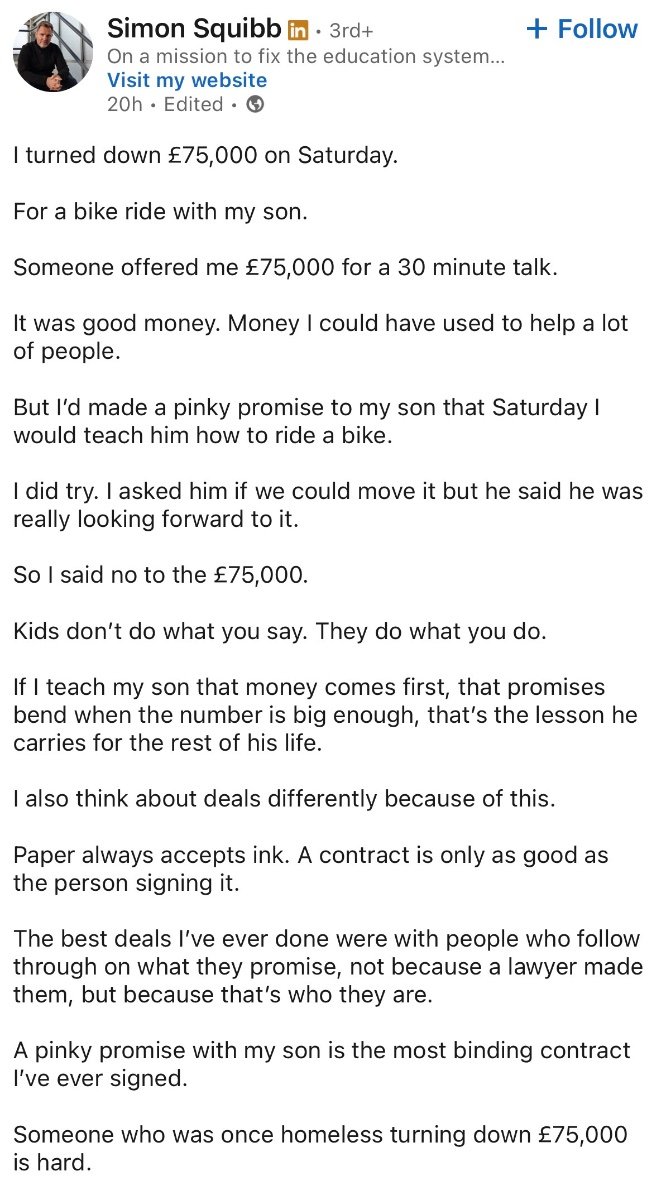Image resolution: width=666 pixels, height=1200 pixels.
Task: Click the "pinky promise to my son that Saturday" paragraph
Action: pyautogui.click(x=320, y=422)
